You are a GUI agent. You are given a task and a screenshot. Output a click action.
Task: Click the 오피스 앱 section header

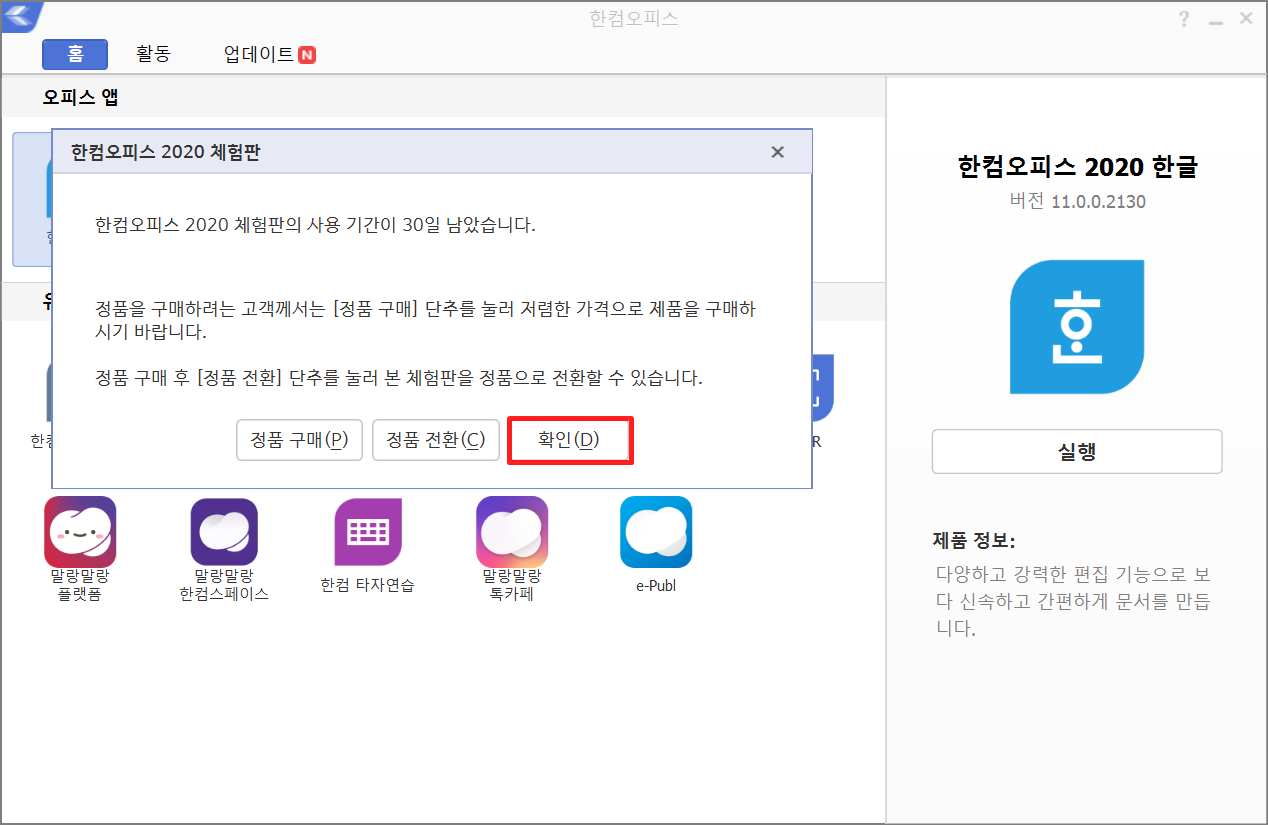[x=81, y=97]
